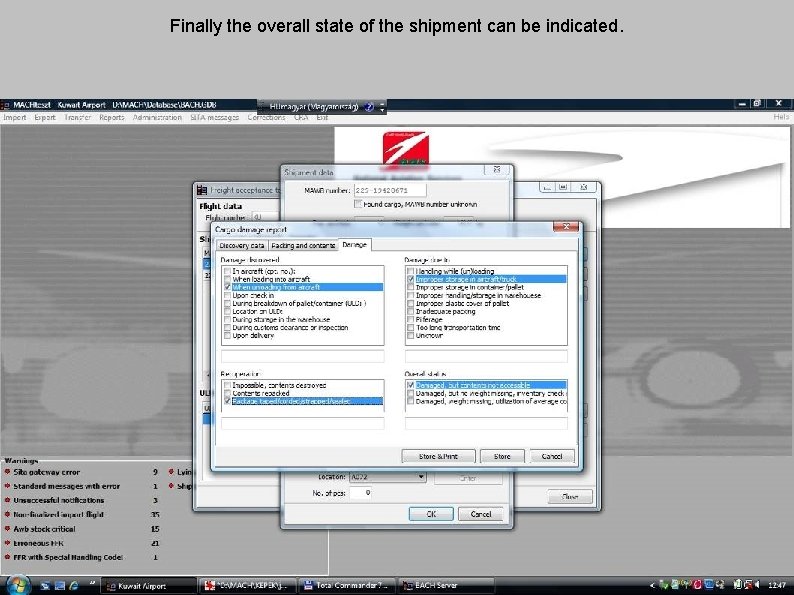This screenshot has width=794, height=595.
Task: Open the SITA messages menu
Action: coord(215,117)
